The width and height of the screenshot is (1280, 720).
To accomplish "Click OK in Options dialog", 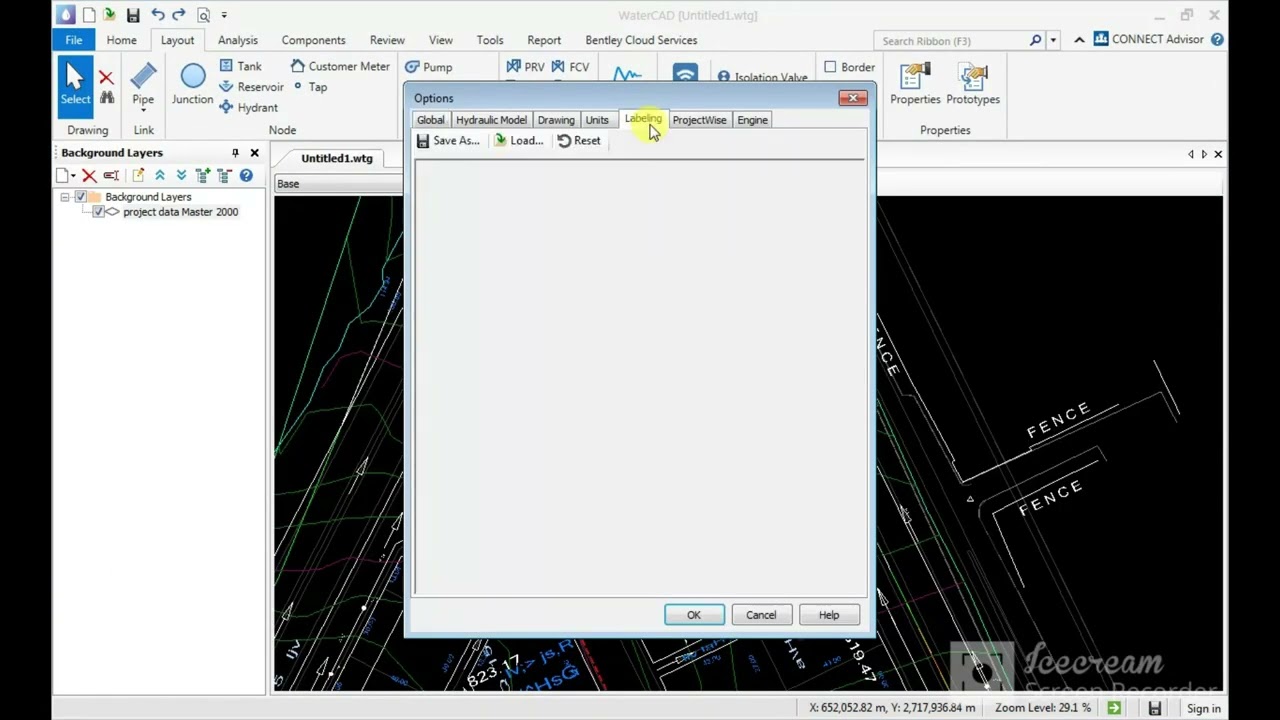I will pos(694,615).
